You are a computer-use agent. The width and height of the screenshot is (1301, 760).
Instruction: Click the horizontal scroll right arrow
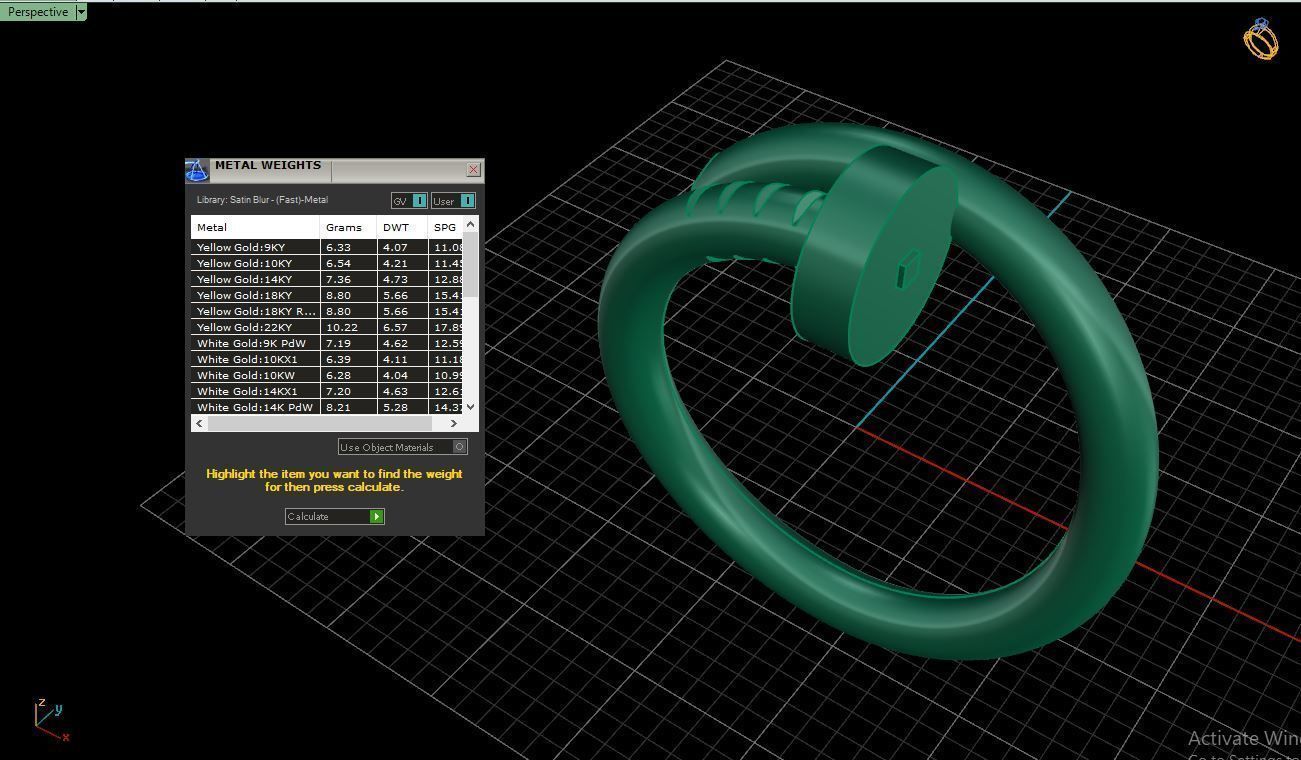pyautogui.click(x=454, y=423)
